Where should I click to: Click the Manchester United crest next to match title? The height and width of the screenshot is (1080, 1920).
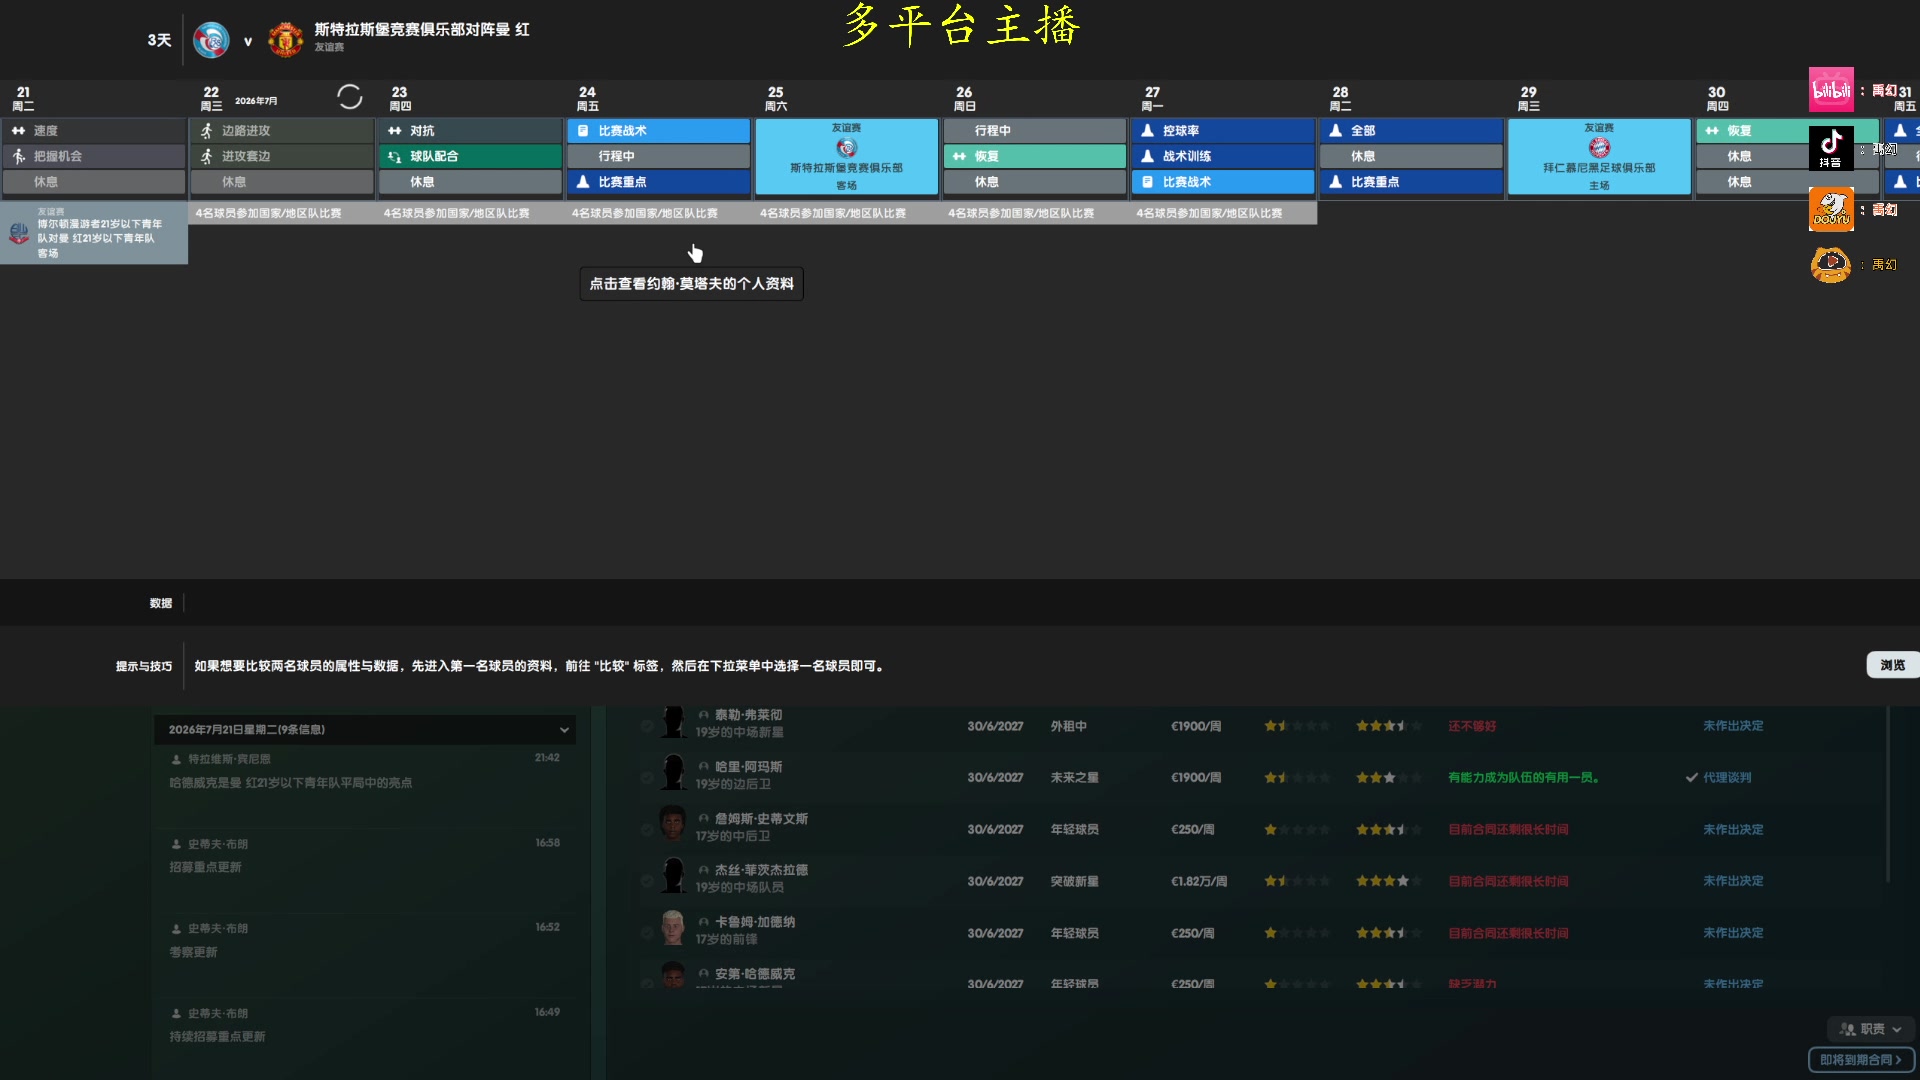click(x=286, y=39)
